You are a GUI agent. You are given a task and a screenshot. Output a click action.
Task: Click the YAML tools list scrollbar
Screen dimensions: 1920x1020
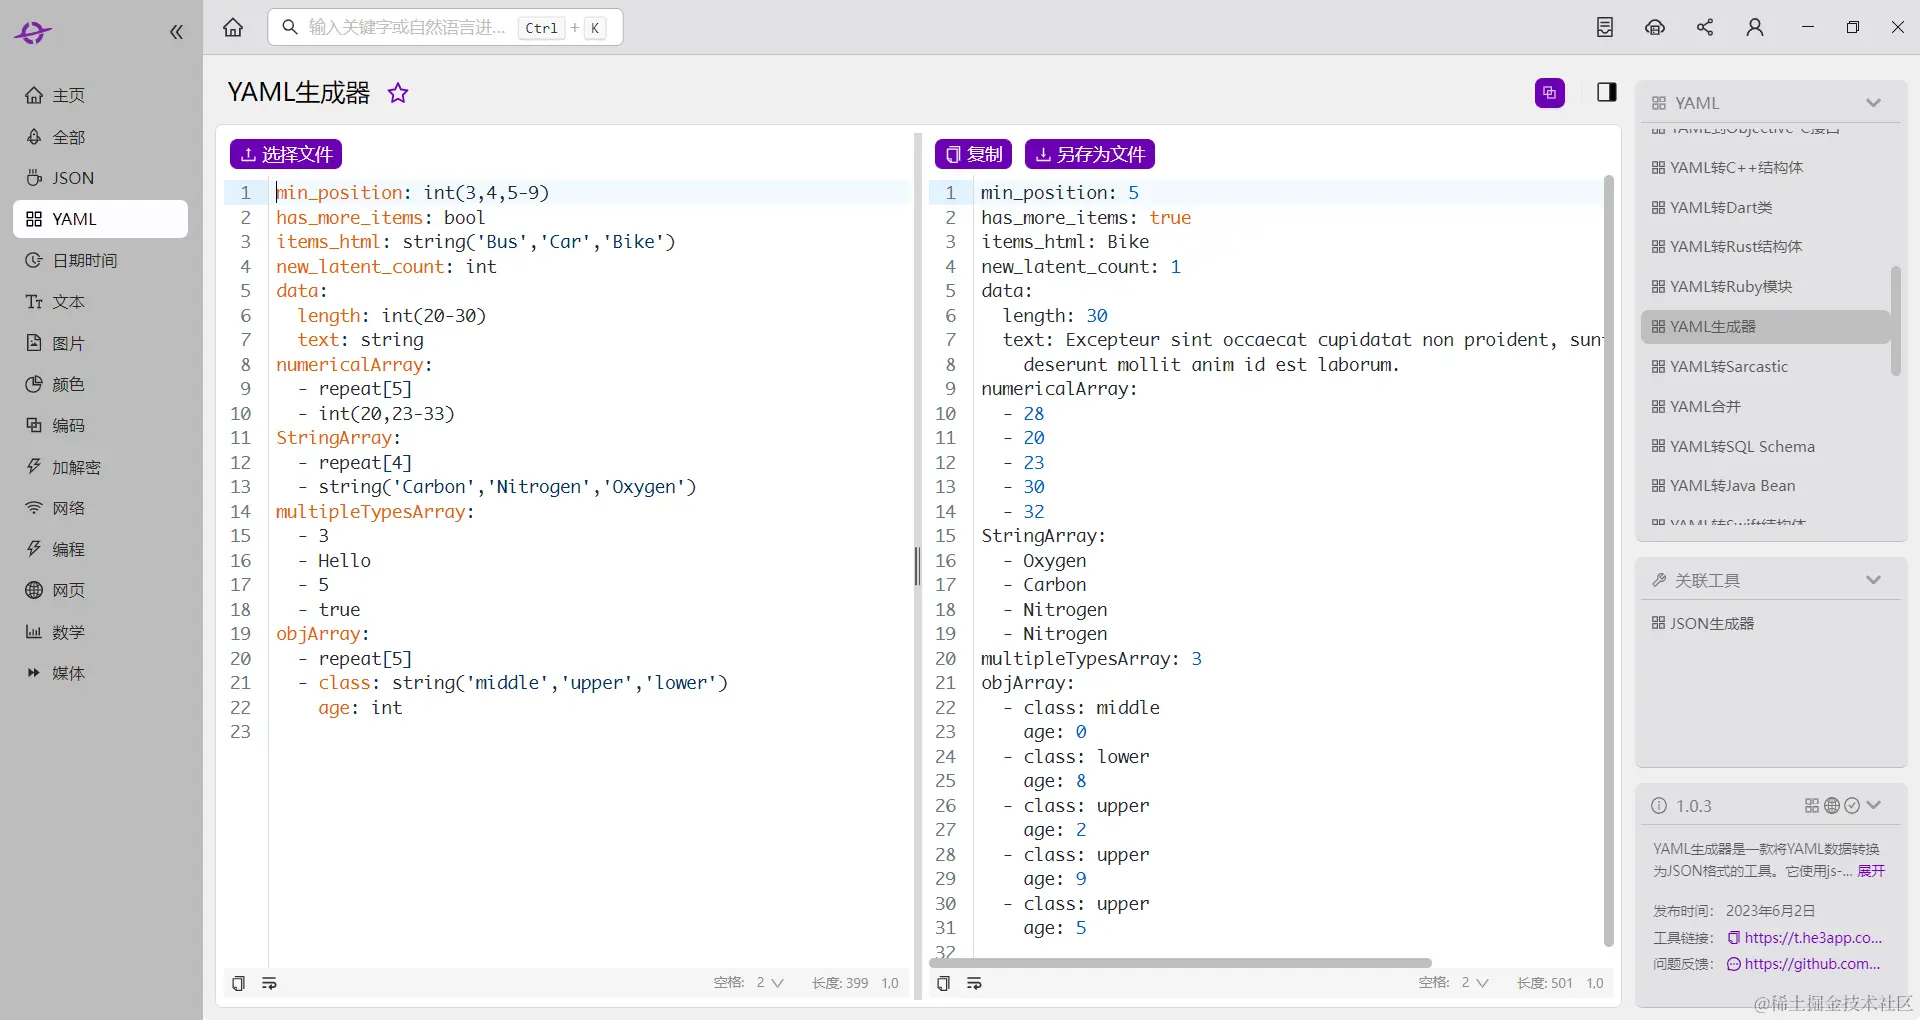pos(1895,321)
